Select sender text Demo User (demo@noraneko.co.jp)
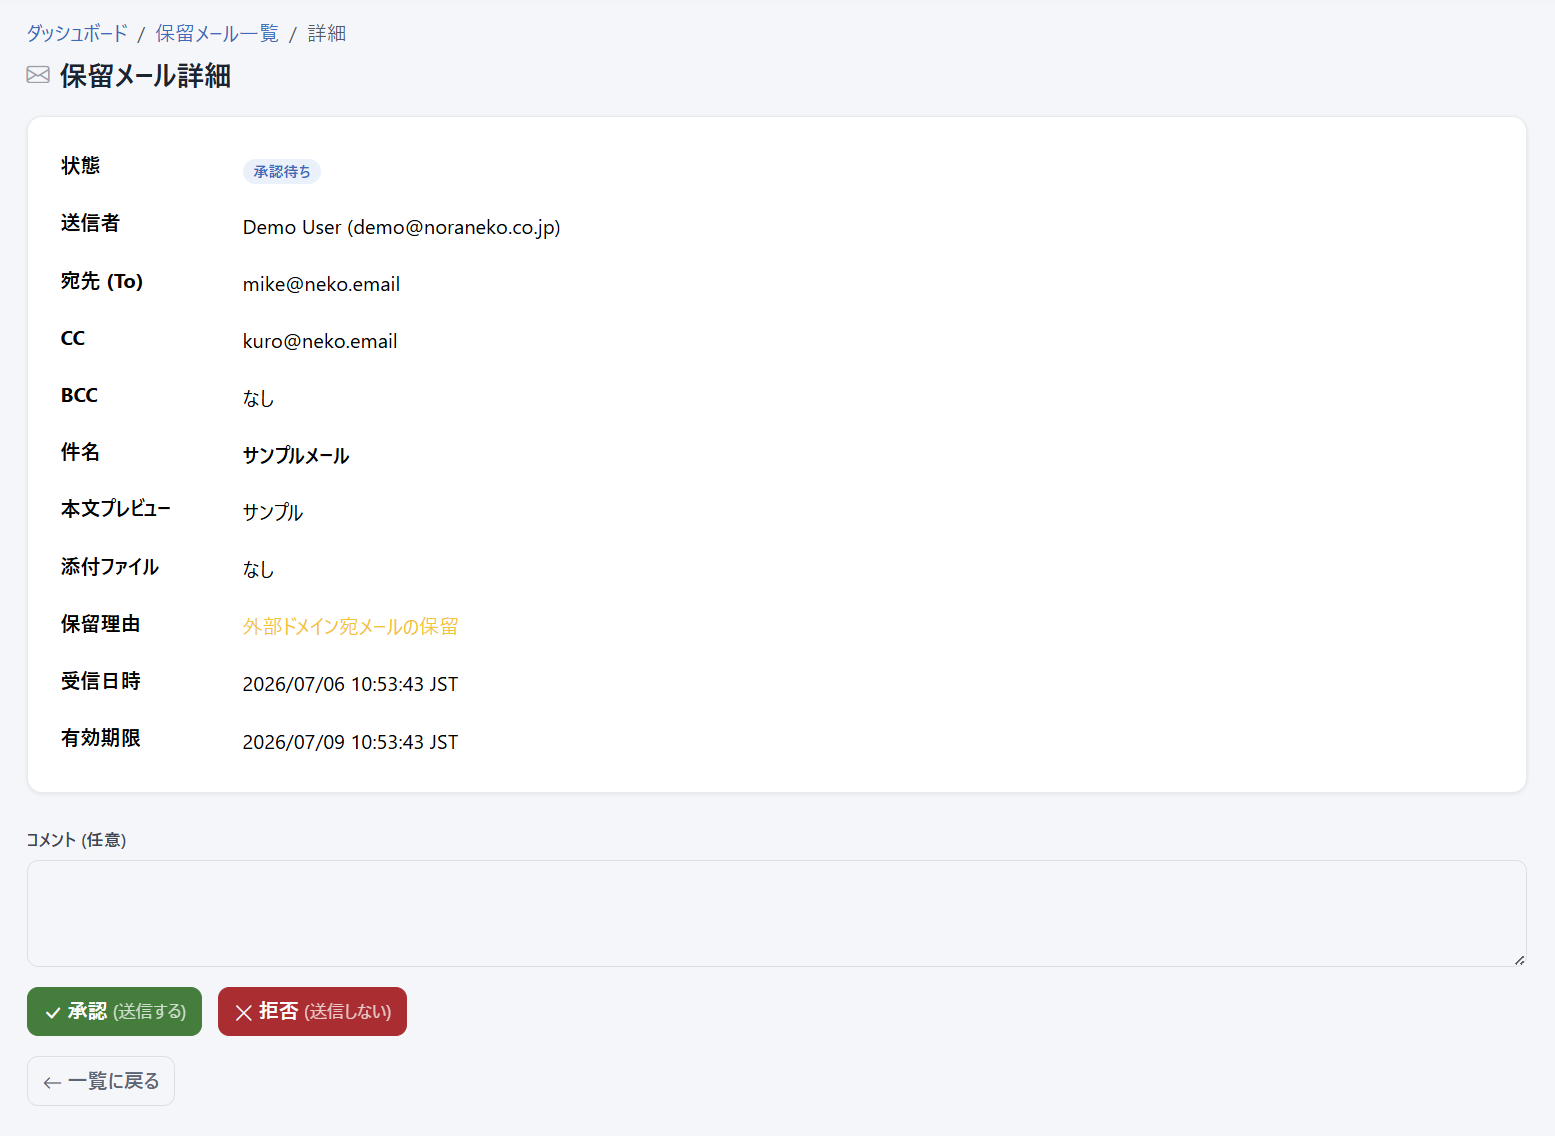This screenshot has height=1136, width=1555. (401, 227)
